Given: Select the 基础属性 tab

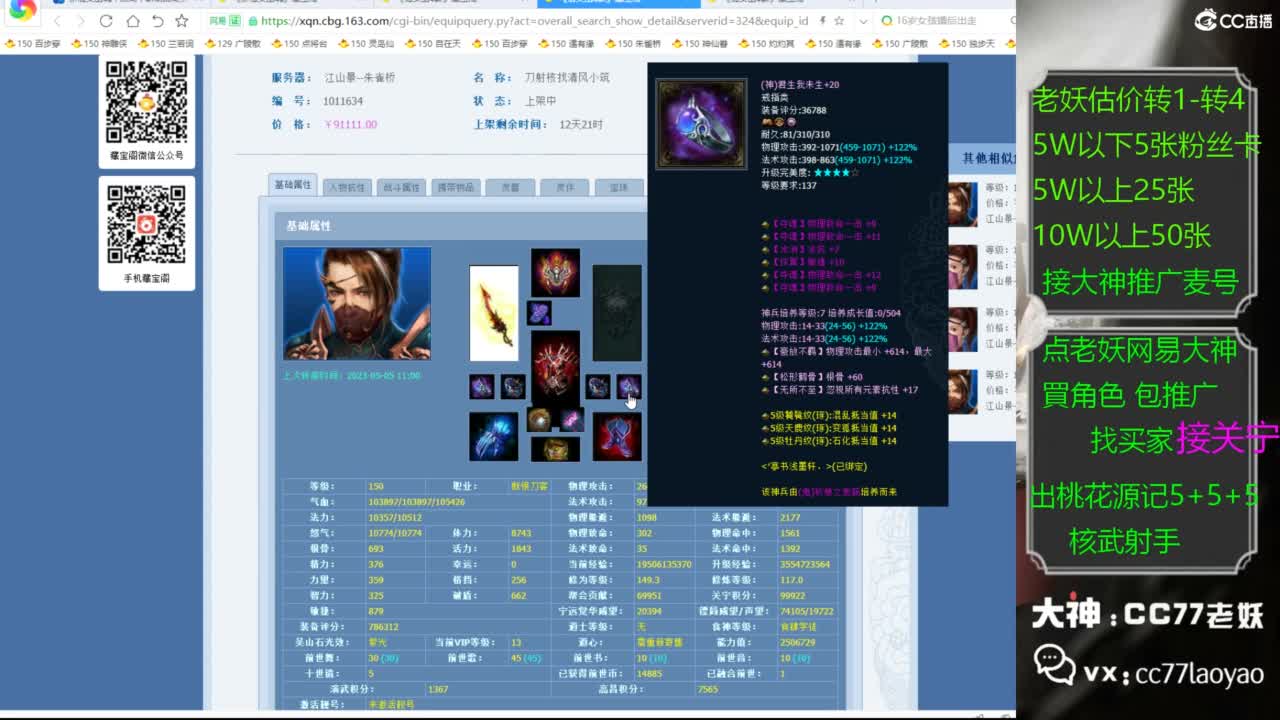Looking at the screenshot, I should click(294, 185).
